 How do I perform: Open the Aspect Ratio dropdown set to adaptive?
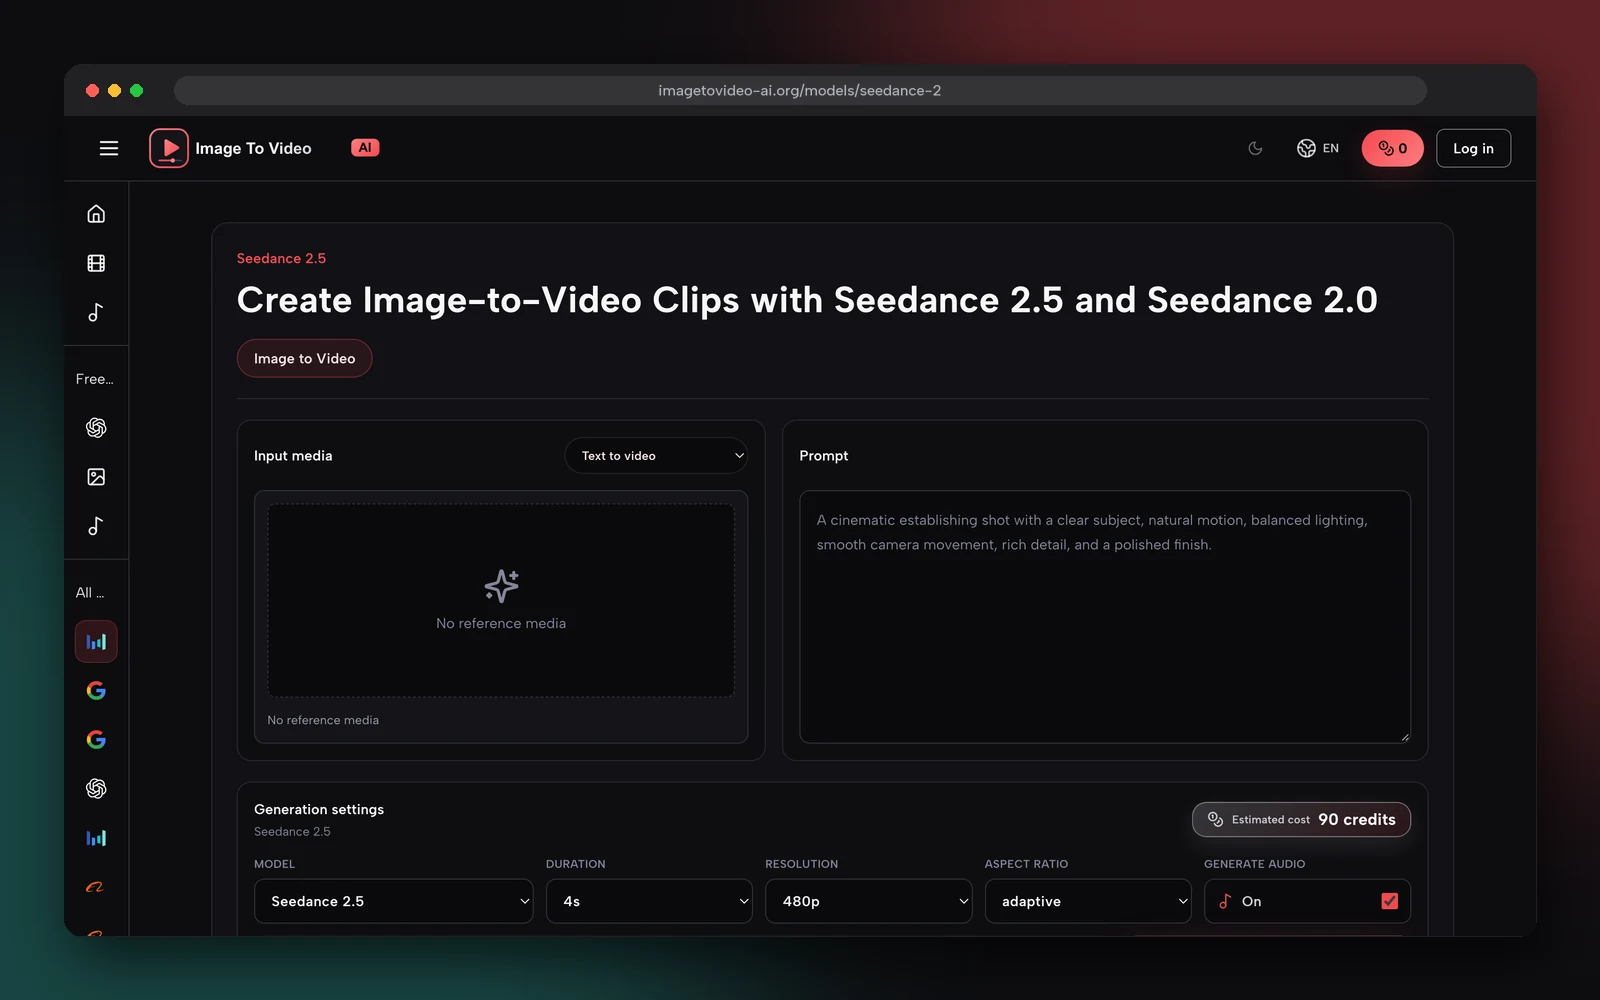[x=1088, y=901]
